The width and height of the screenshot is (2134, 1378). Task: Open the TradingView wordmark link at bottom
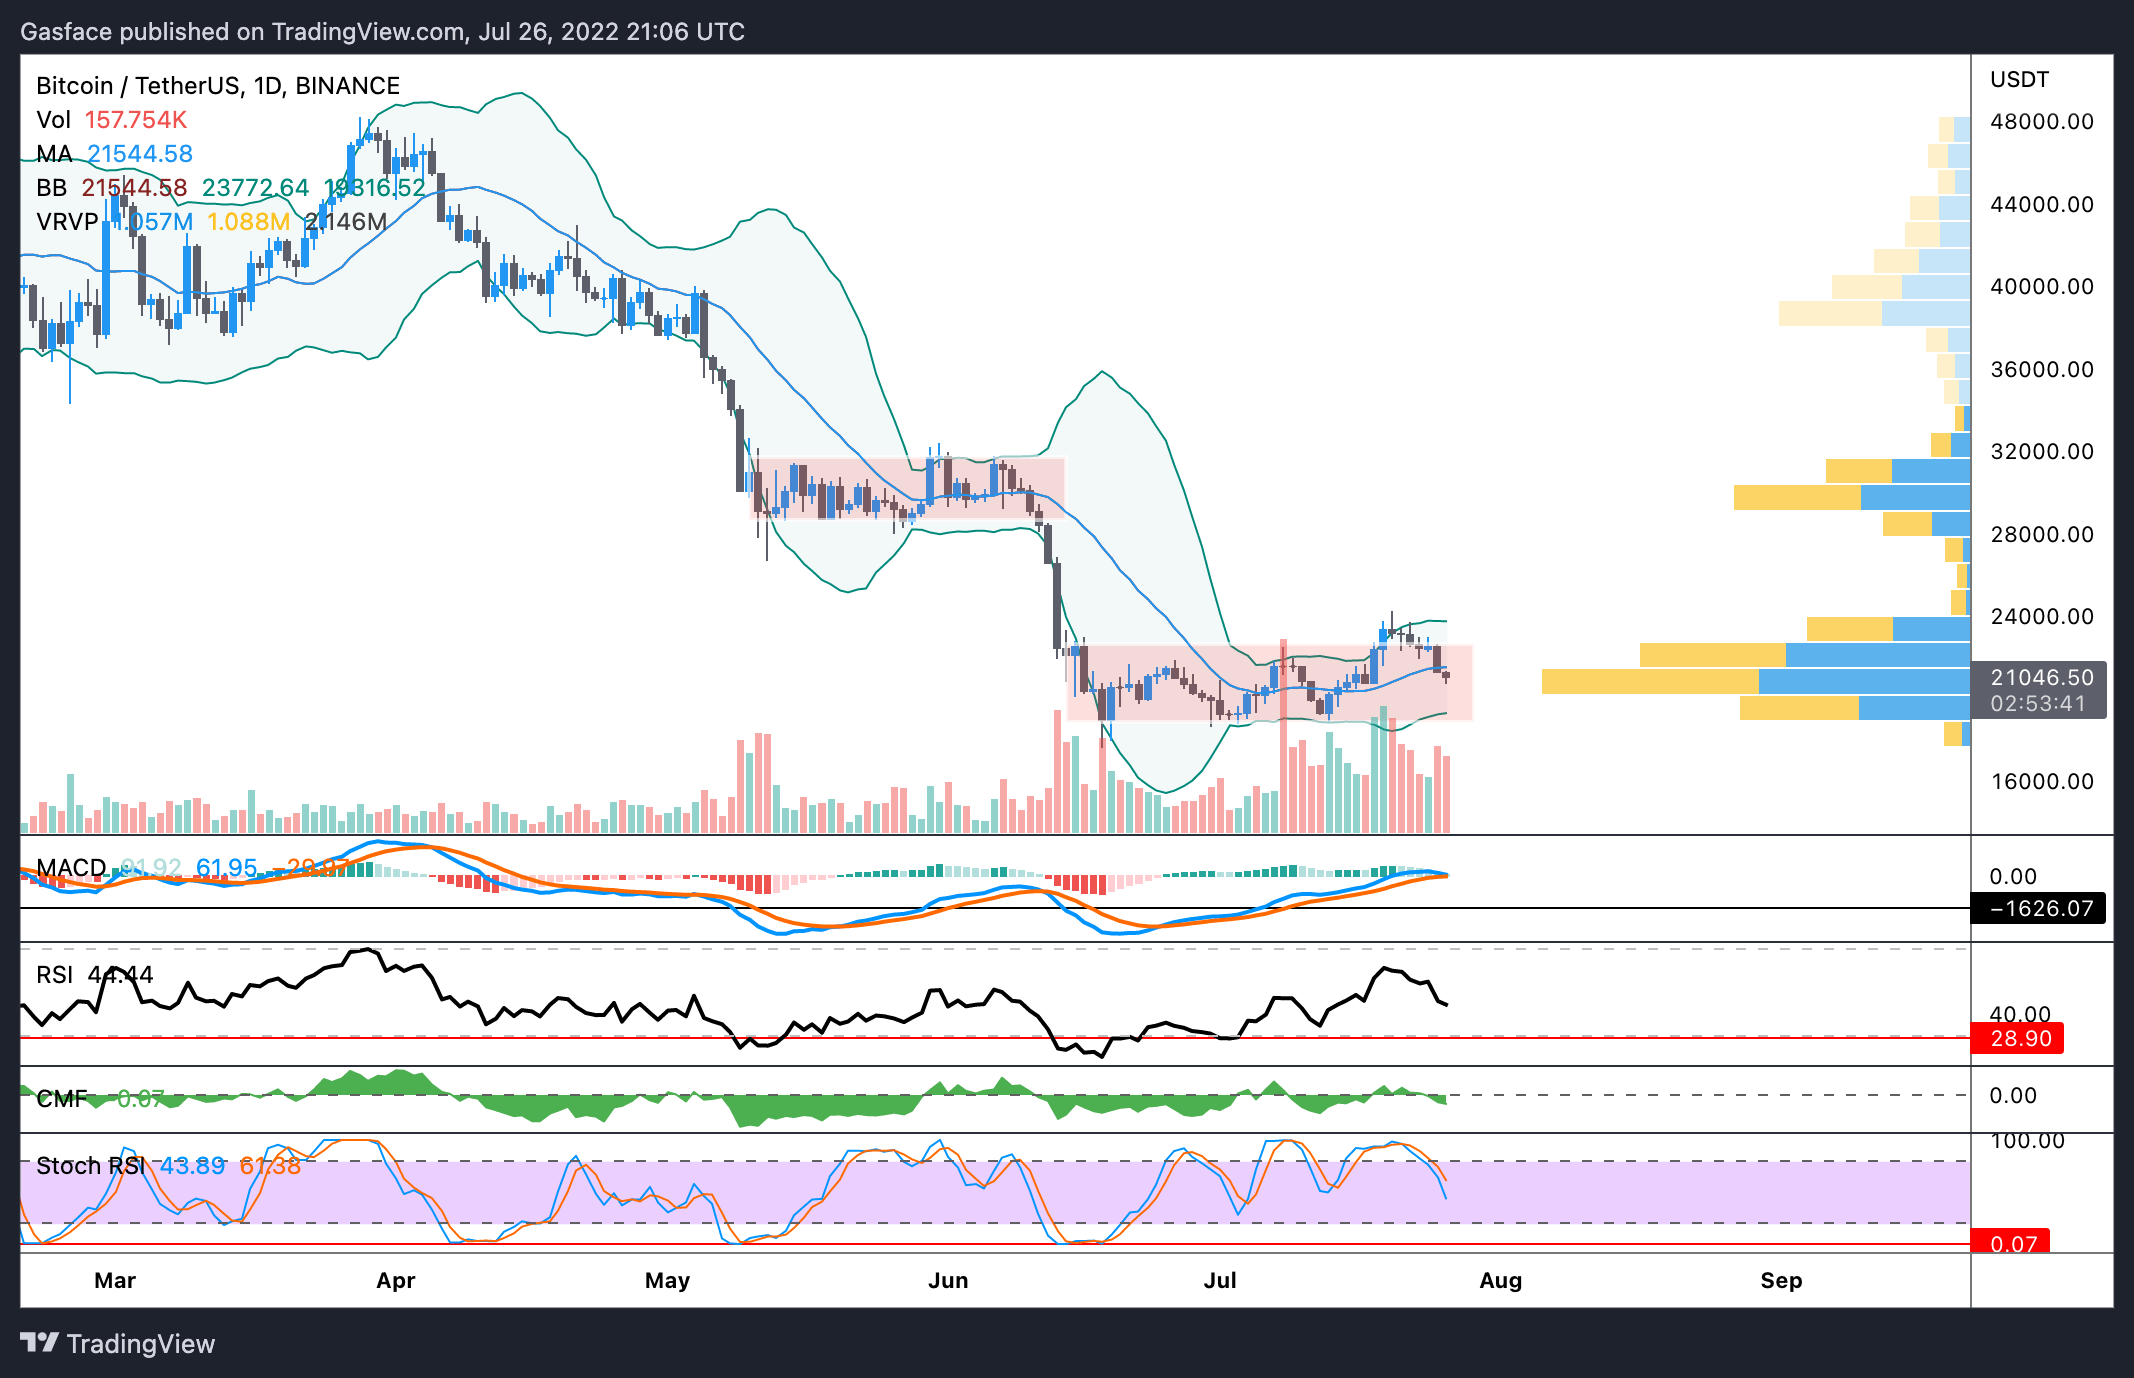point(140,1343)
